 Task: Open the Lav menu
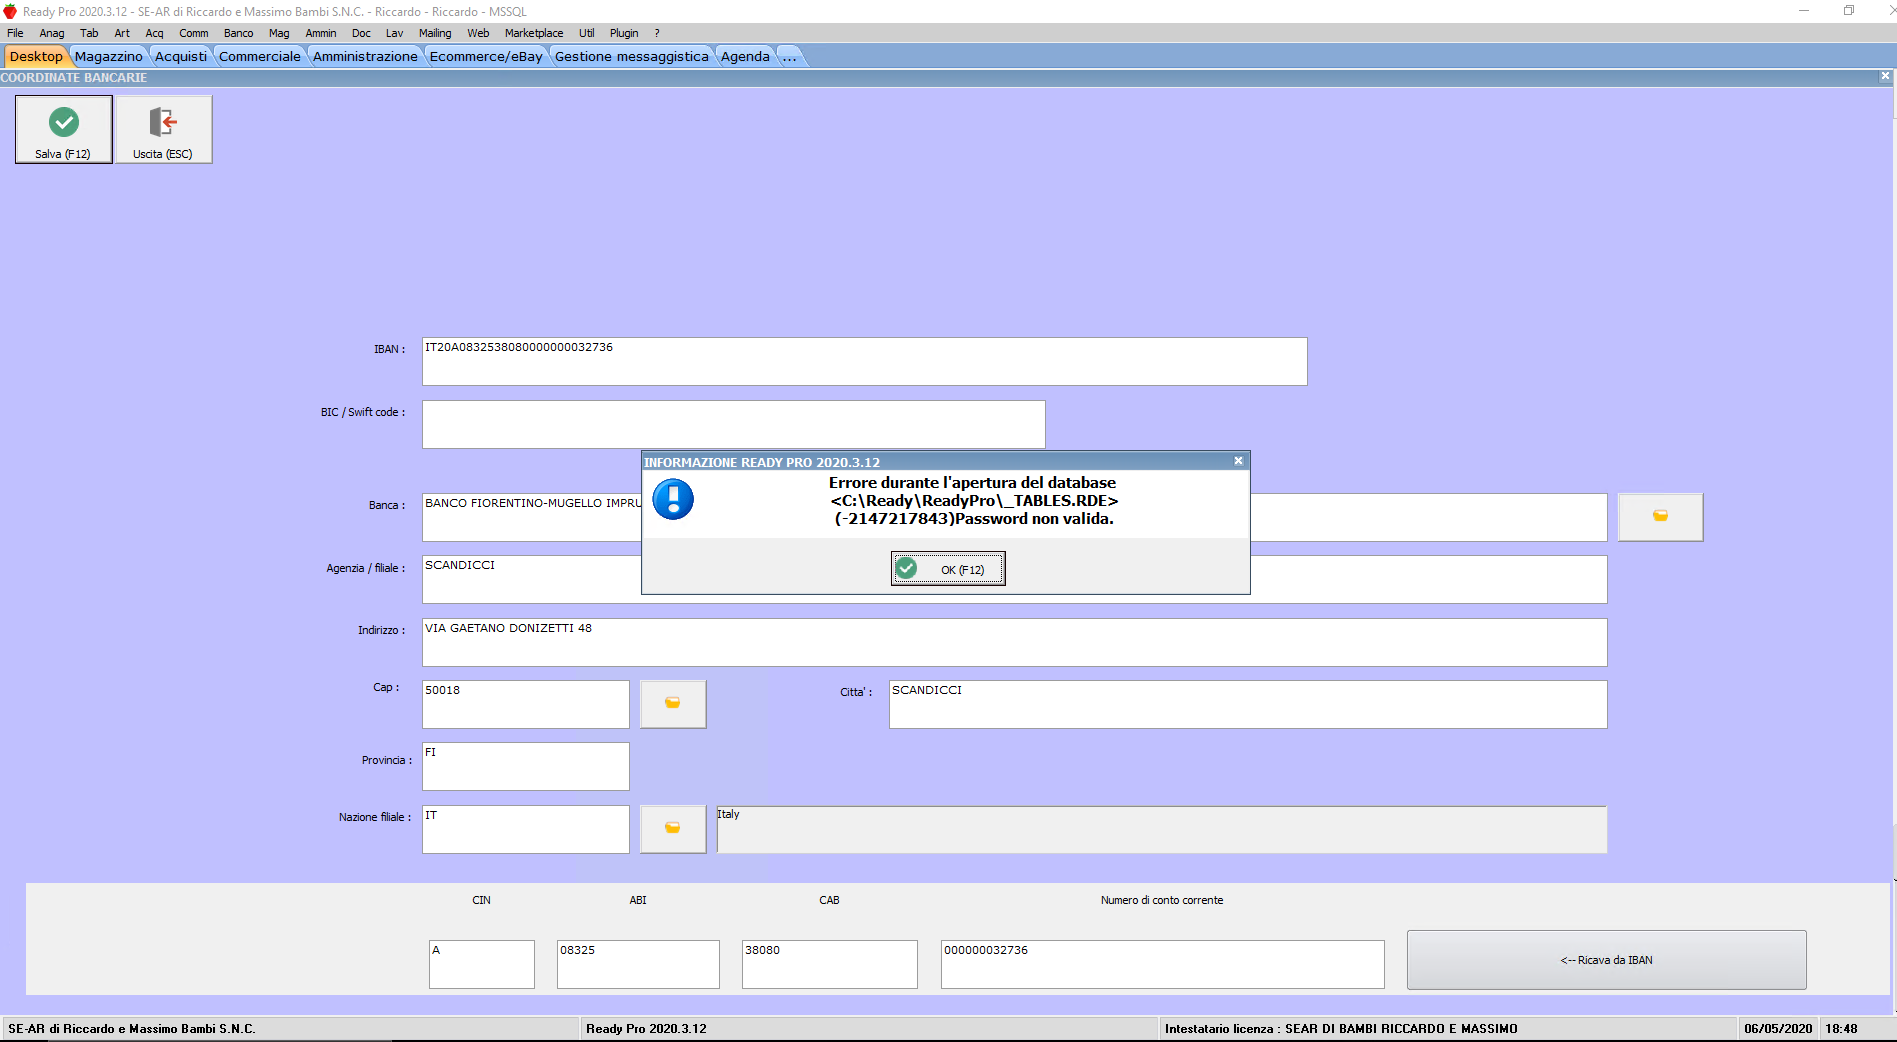pos(395,33)
